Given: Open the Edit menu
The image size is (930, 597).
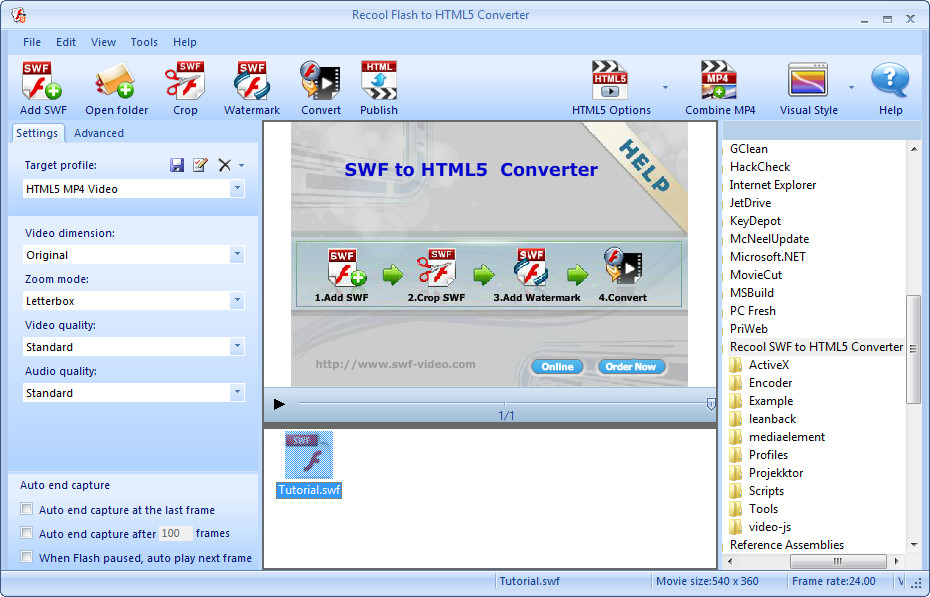Looking at the screenshot, I should [66, 42].
